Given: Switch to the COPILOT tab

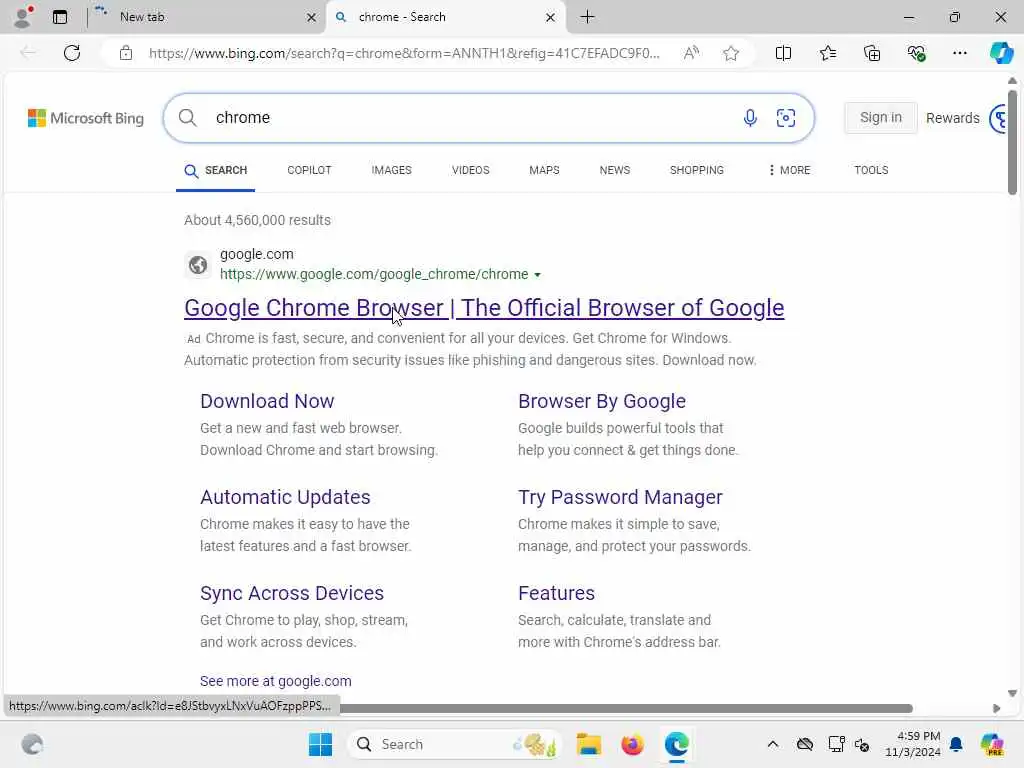Looking at the screenshot, I should 309,170.
